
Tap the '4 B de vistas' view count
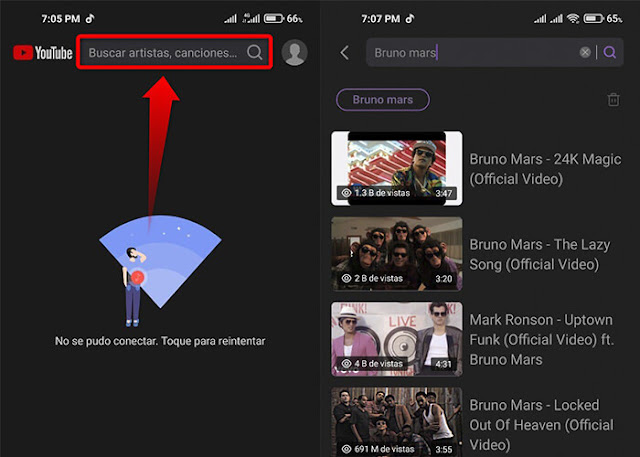pyautogui.click(x=372, y=364)
